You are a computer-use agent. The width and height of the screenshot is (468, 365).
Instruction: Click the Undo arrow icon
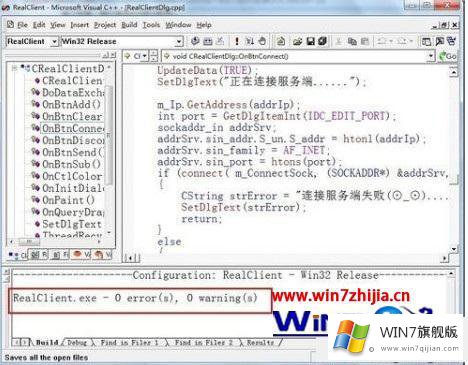click(x=382, y=41)
